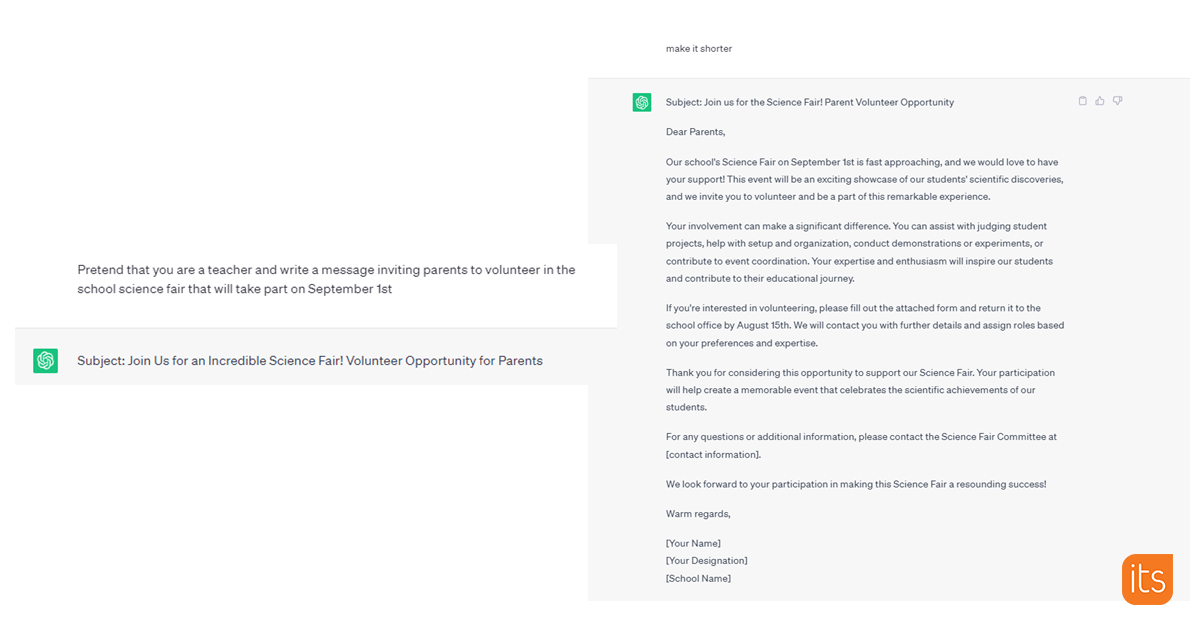
Task: Click the 'Pretend that you are a teacher' prompt
Action: tap(326, 279)
